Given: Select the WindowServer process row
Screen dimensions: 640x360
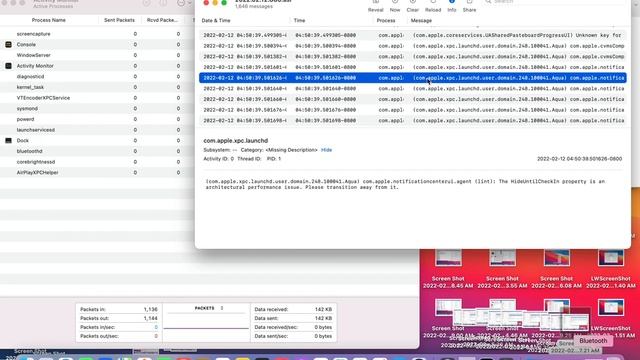Looking at the screenshot, I should click(97, 55).
